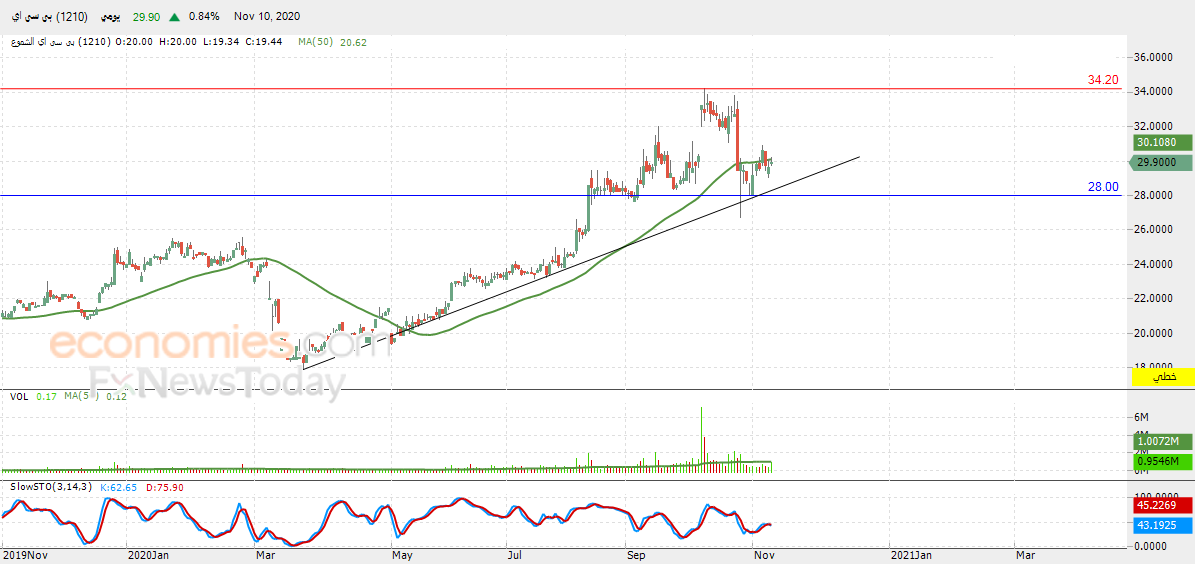
Task: Click the blue 43.1925 stochastic tag
Action: 1162,526
